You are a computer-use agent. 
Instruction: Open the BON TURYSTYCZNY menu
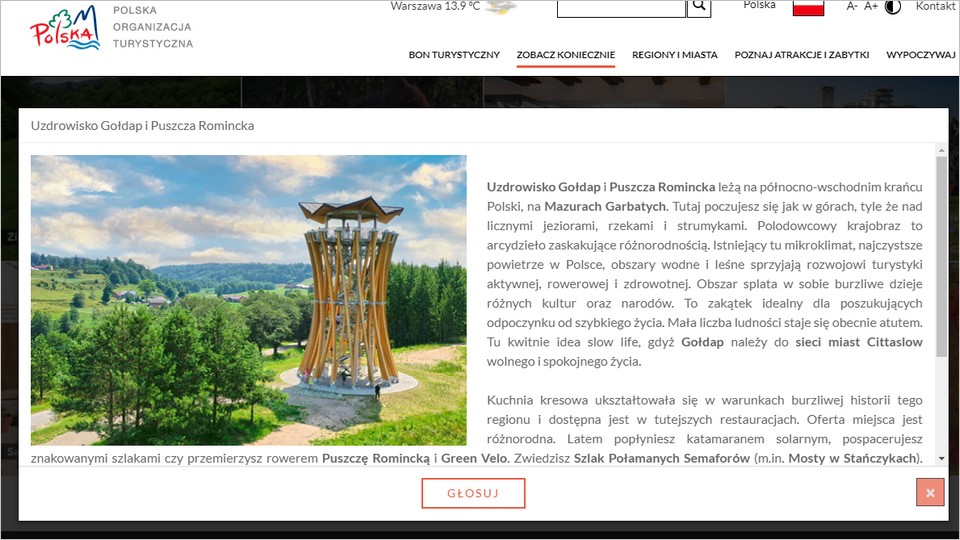[454, 54]
